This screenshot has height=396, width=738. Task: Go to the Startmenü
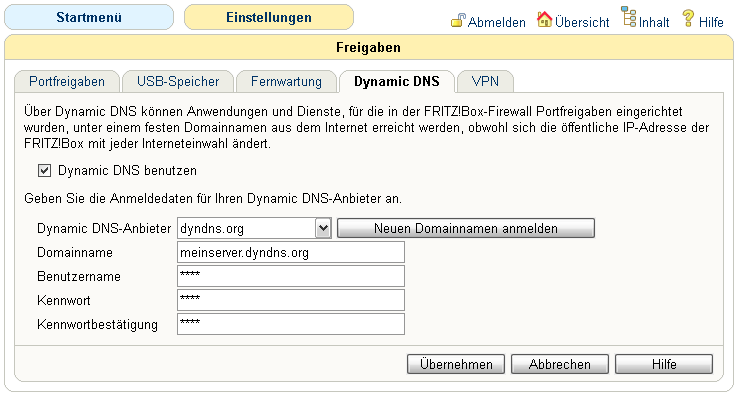[x=89, y=17]
